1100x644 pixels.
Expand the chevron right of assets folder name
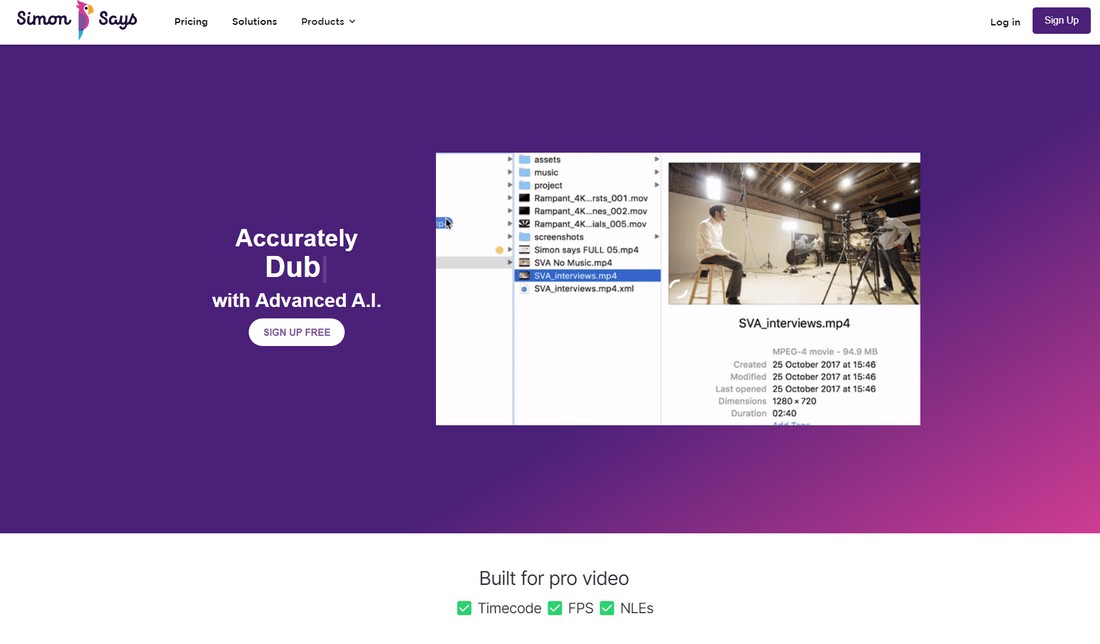pos(657,160)
